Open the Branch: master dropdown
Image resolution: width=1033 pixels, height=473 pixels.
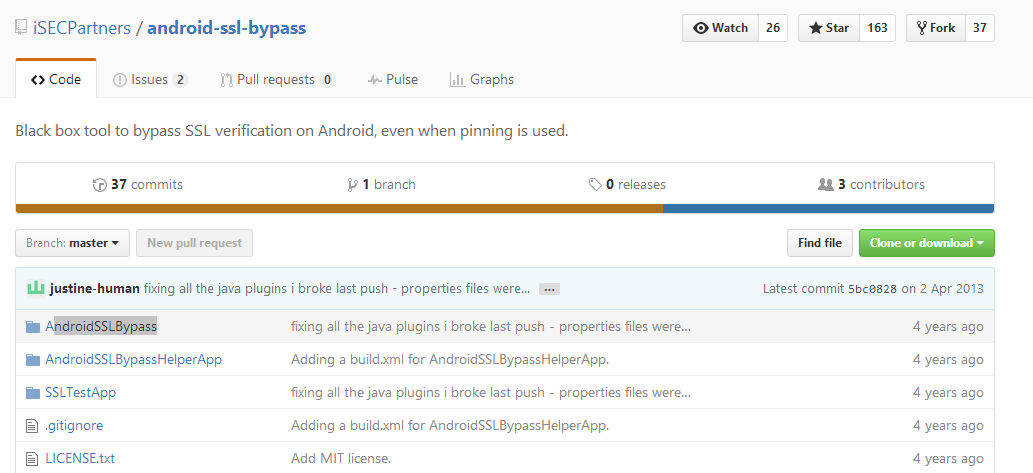[x=73, y=243]
